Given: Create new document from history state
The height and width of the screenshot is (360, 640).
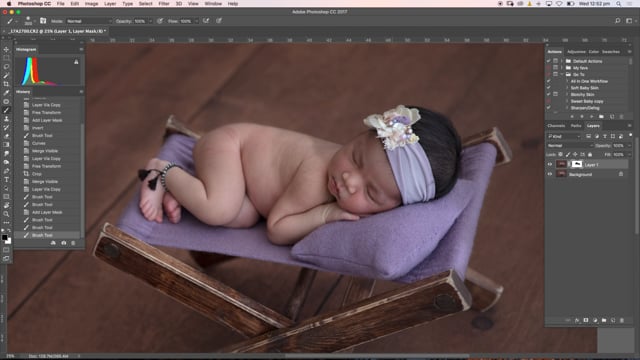Looking at the screenshot, I should (x=53, y=243).
